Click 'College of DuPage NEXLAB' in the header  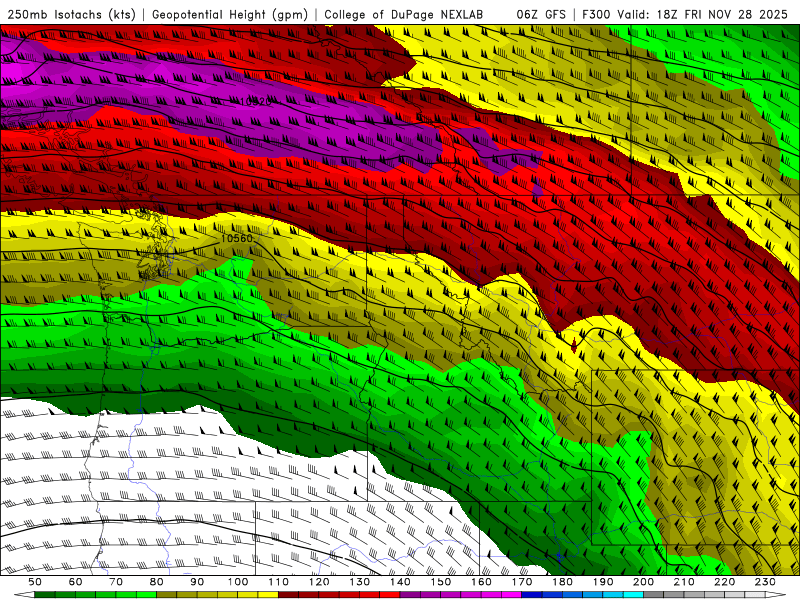point(404,15)
